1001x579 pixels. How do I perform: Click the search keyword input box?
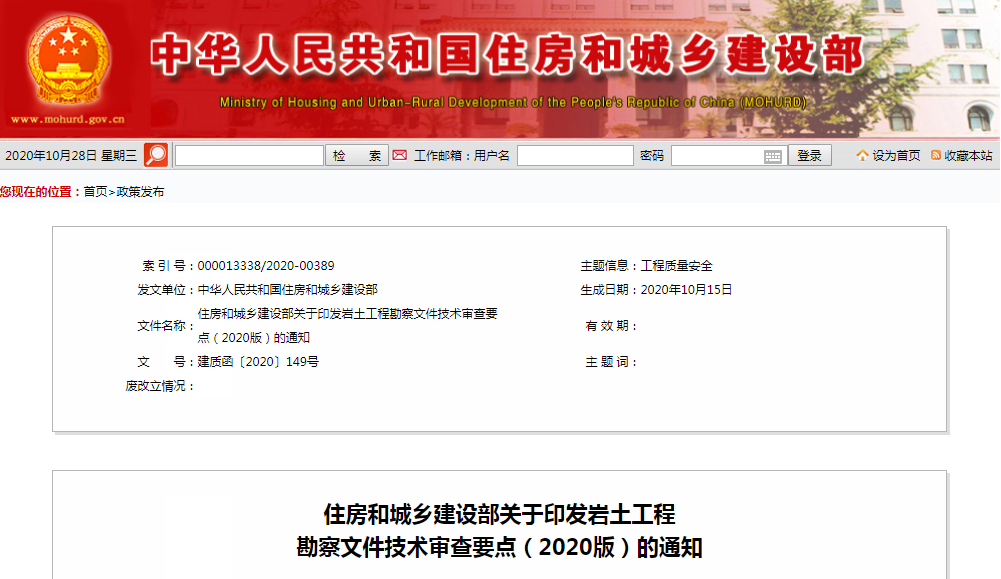[247, 156]
